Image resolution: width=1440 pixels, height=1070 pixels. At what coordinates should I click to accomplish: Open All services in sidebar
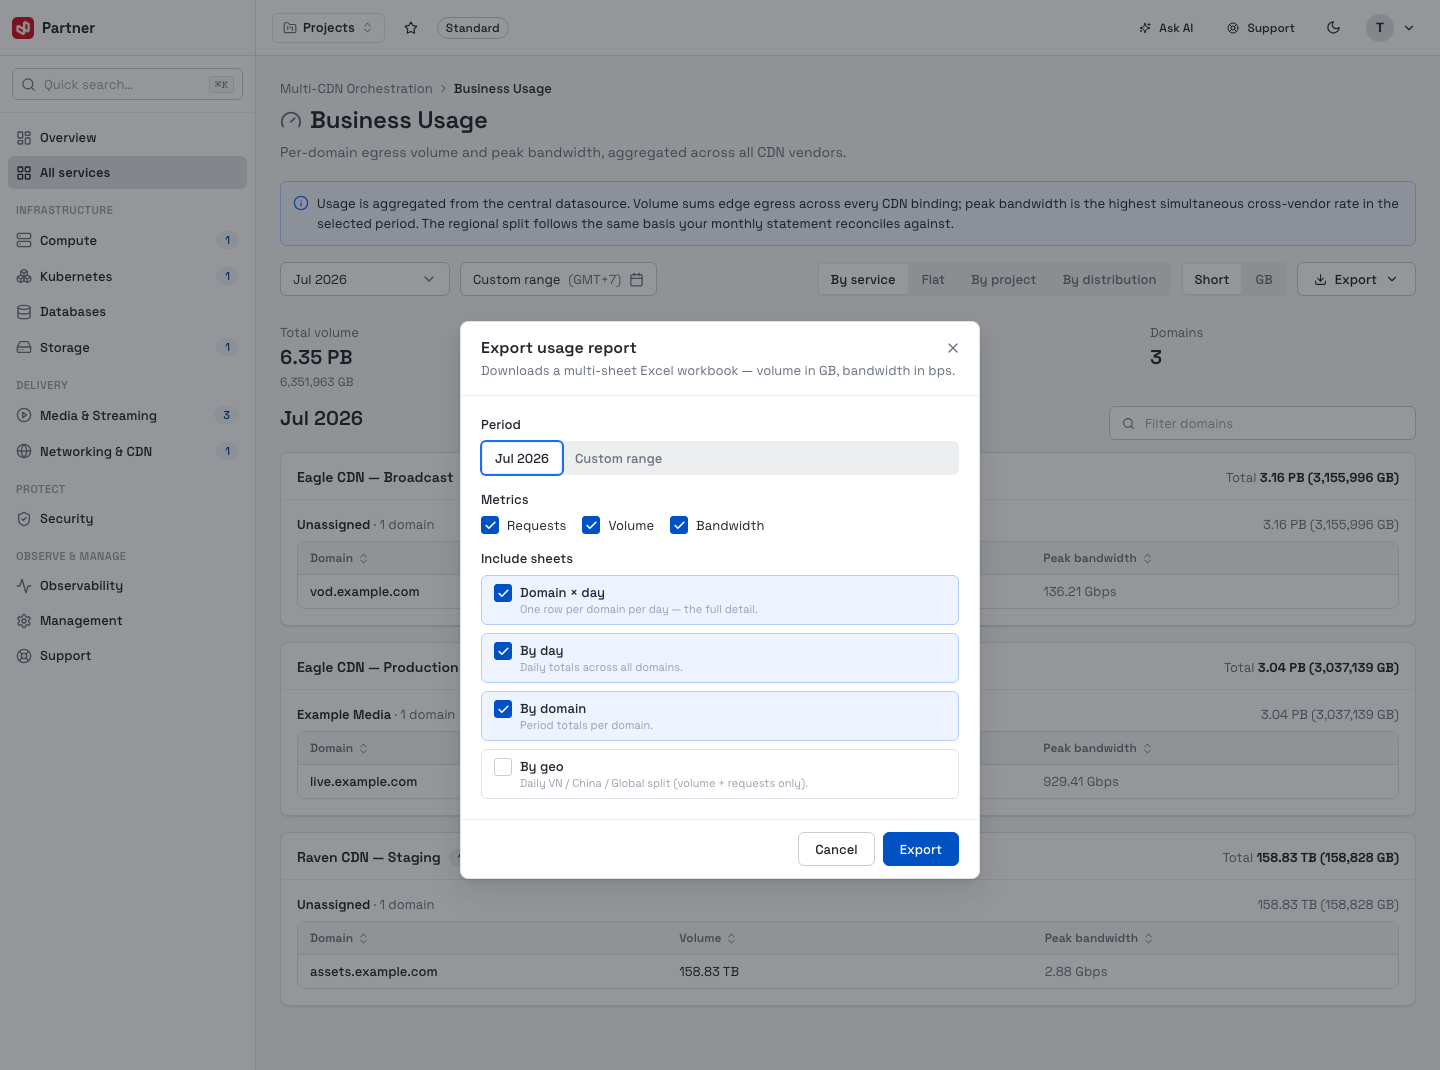[127, 173]
